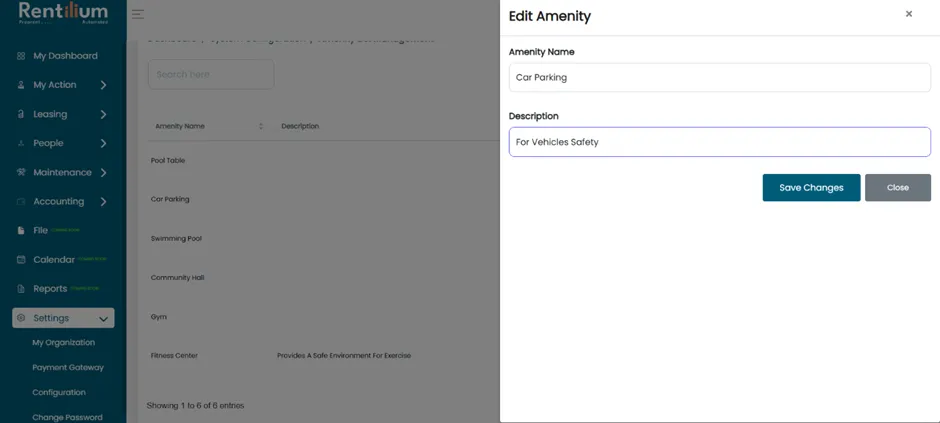This screenshot has width=940, height=423.
Task: Click the People sidebar icon
Action: [21, 143]
